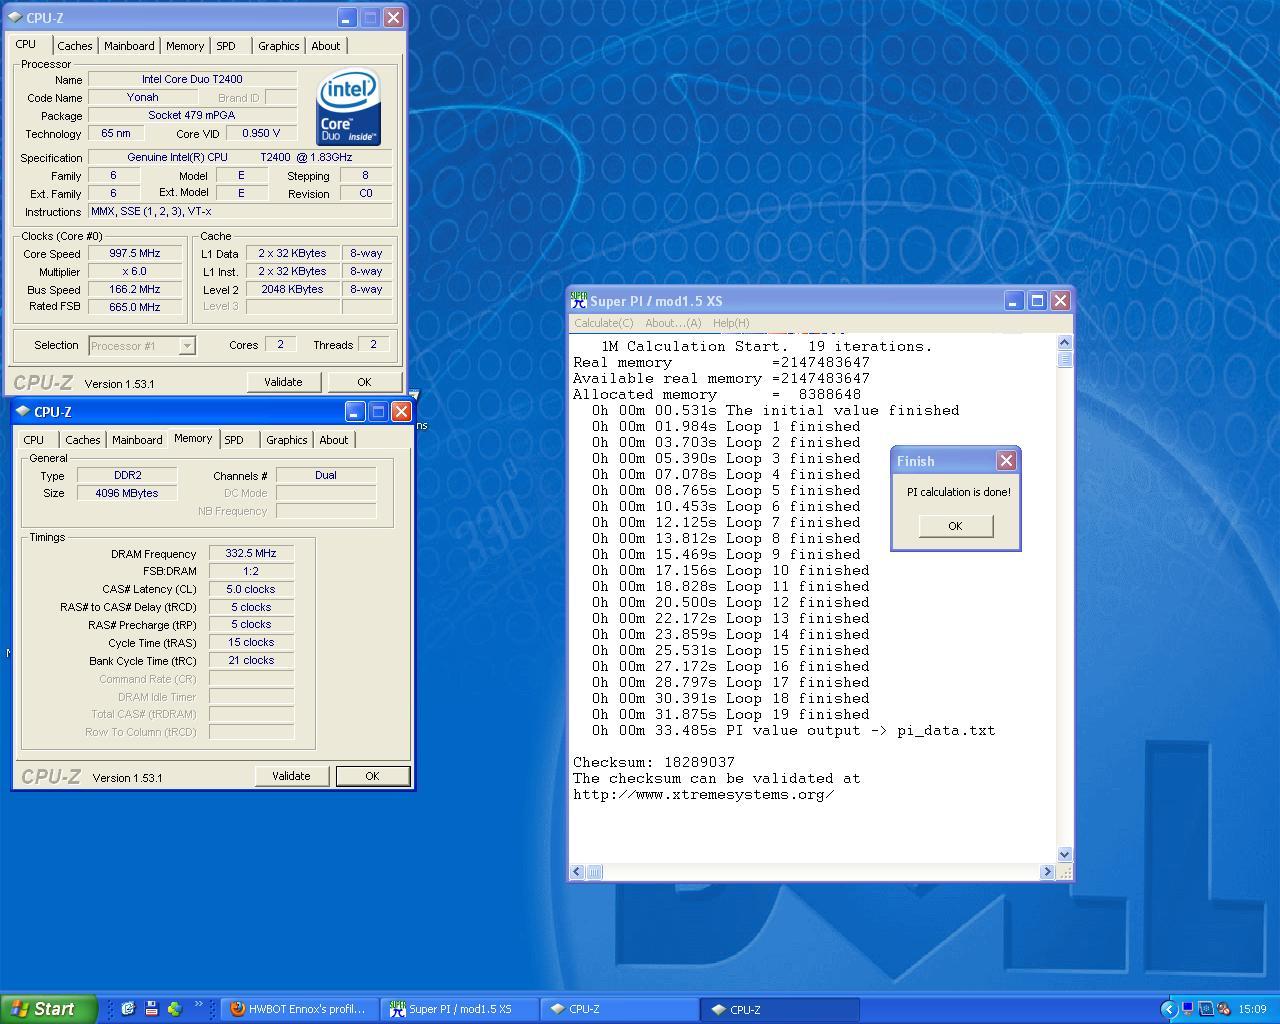The height and width of the screenshot is (1024, 1280).
Task: Click the Core VID value 0.950 V
Action: 261,134
